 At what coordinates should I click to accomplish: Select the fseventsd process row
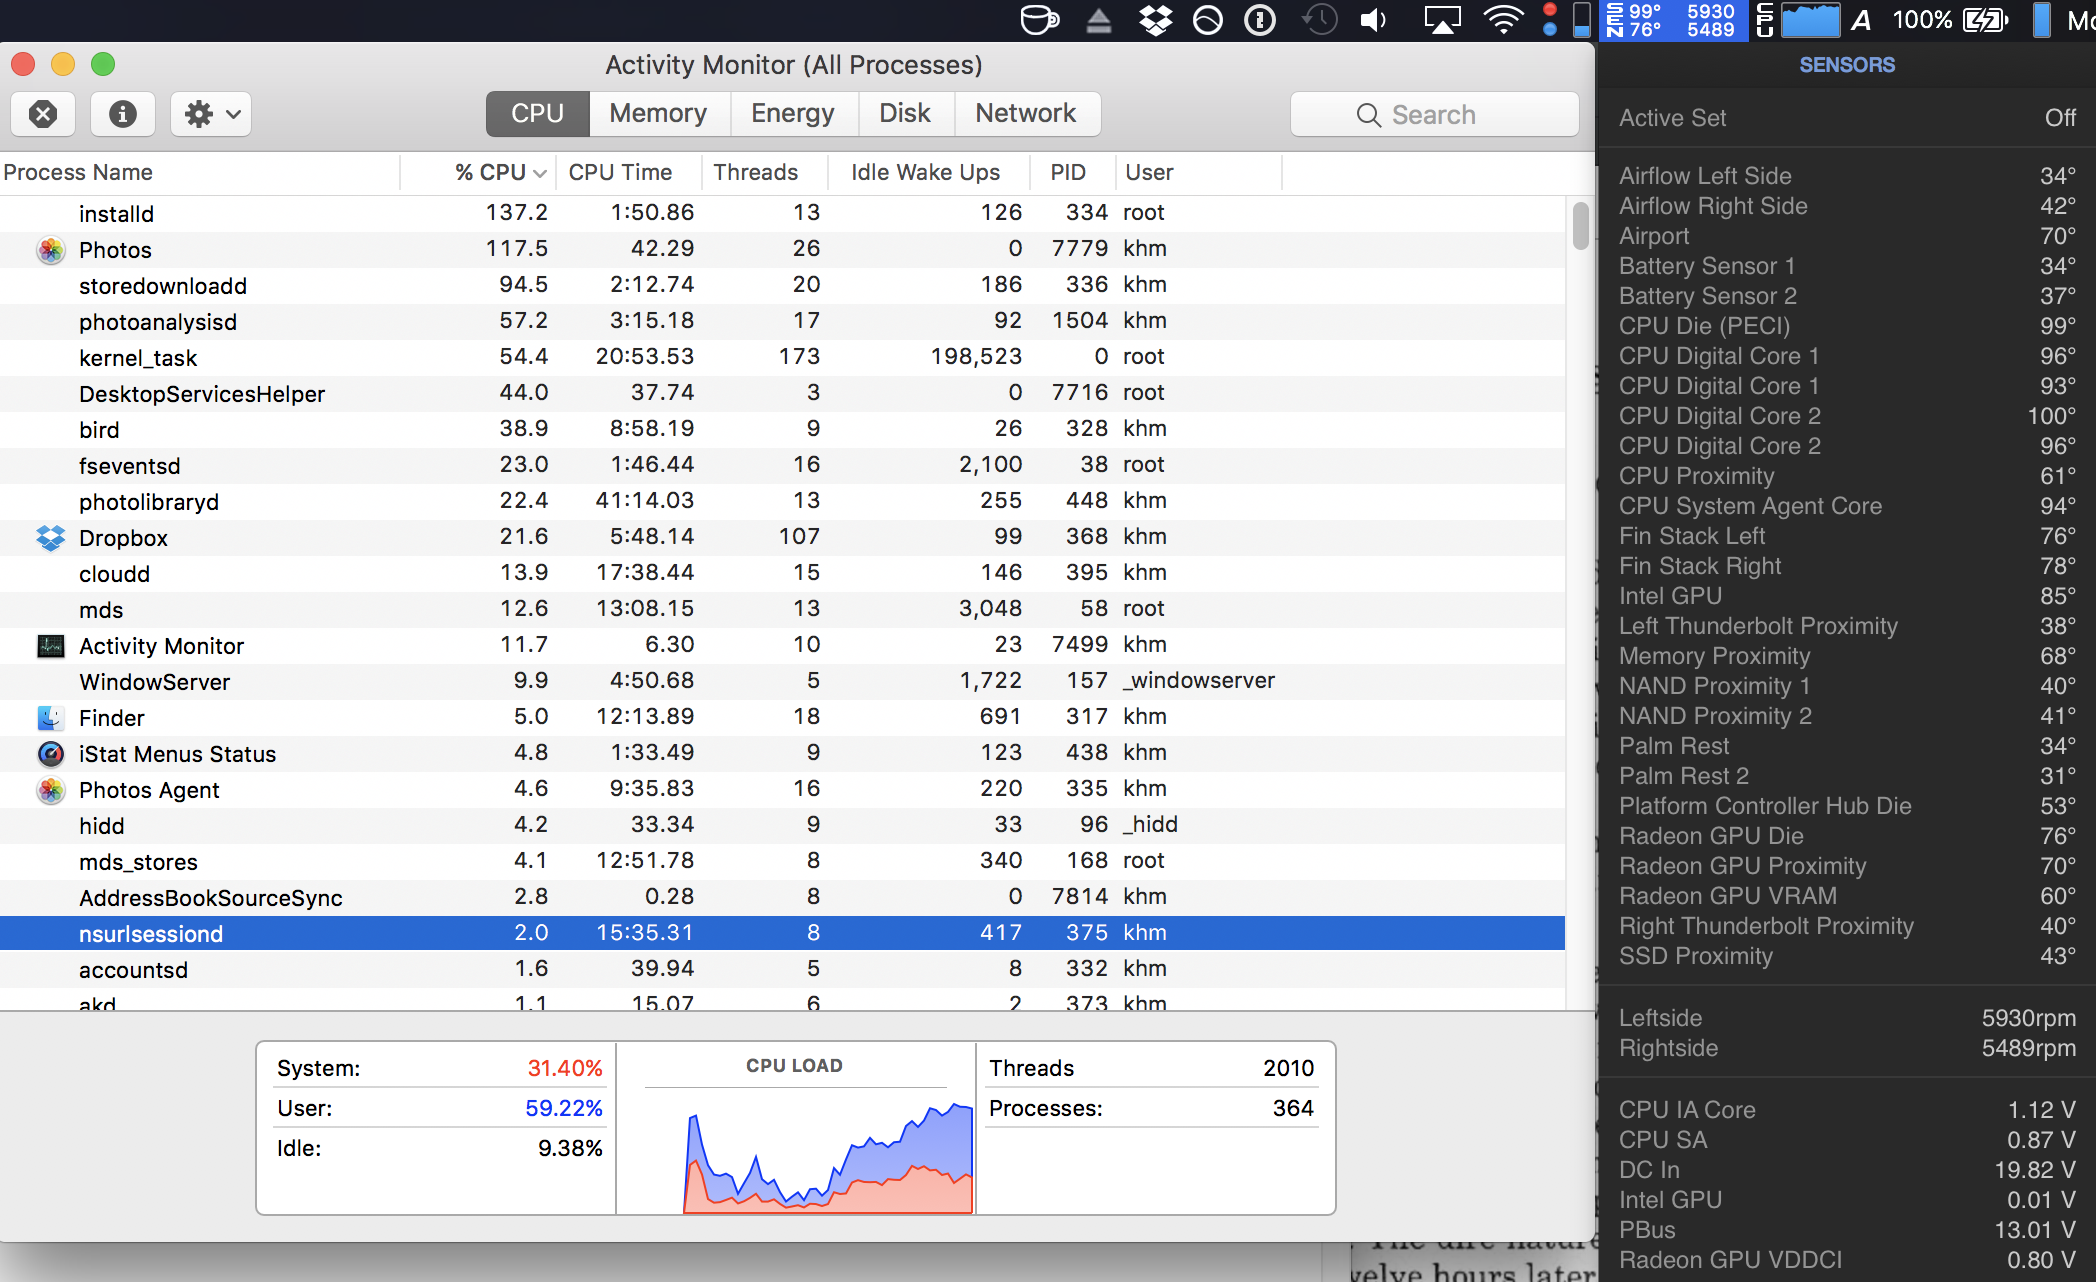pyautogui.click(x=782, y=465)
